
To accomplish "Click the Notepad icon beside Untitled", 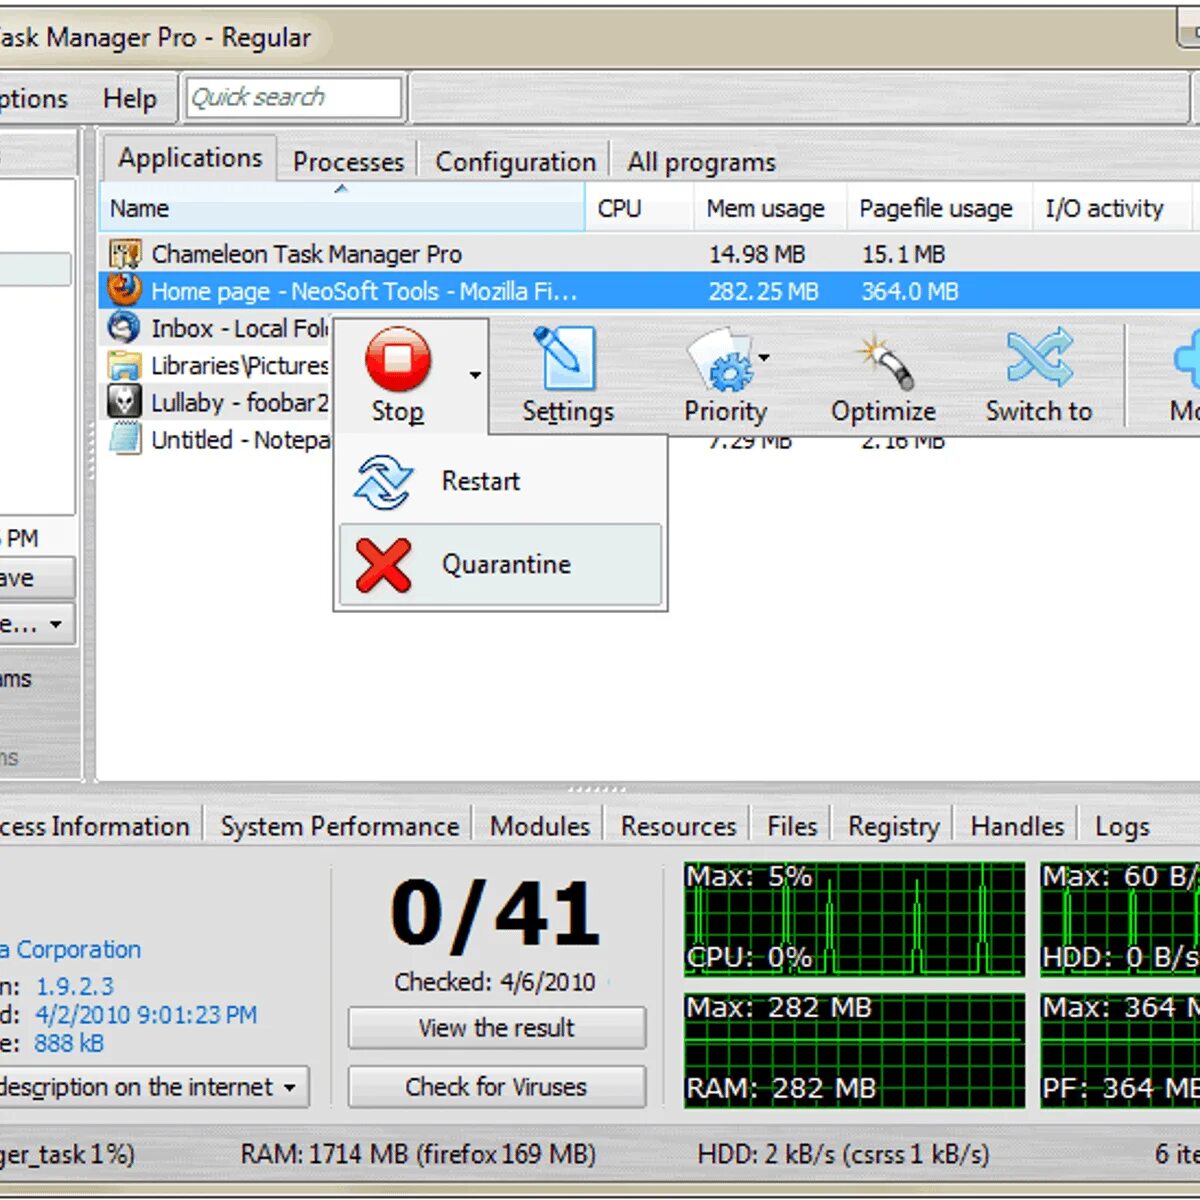I will click(x=125, y=439).
